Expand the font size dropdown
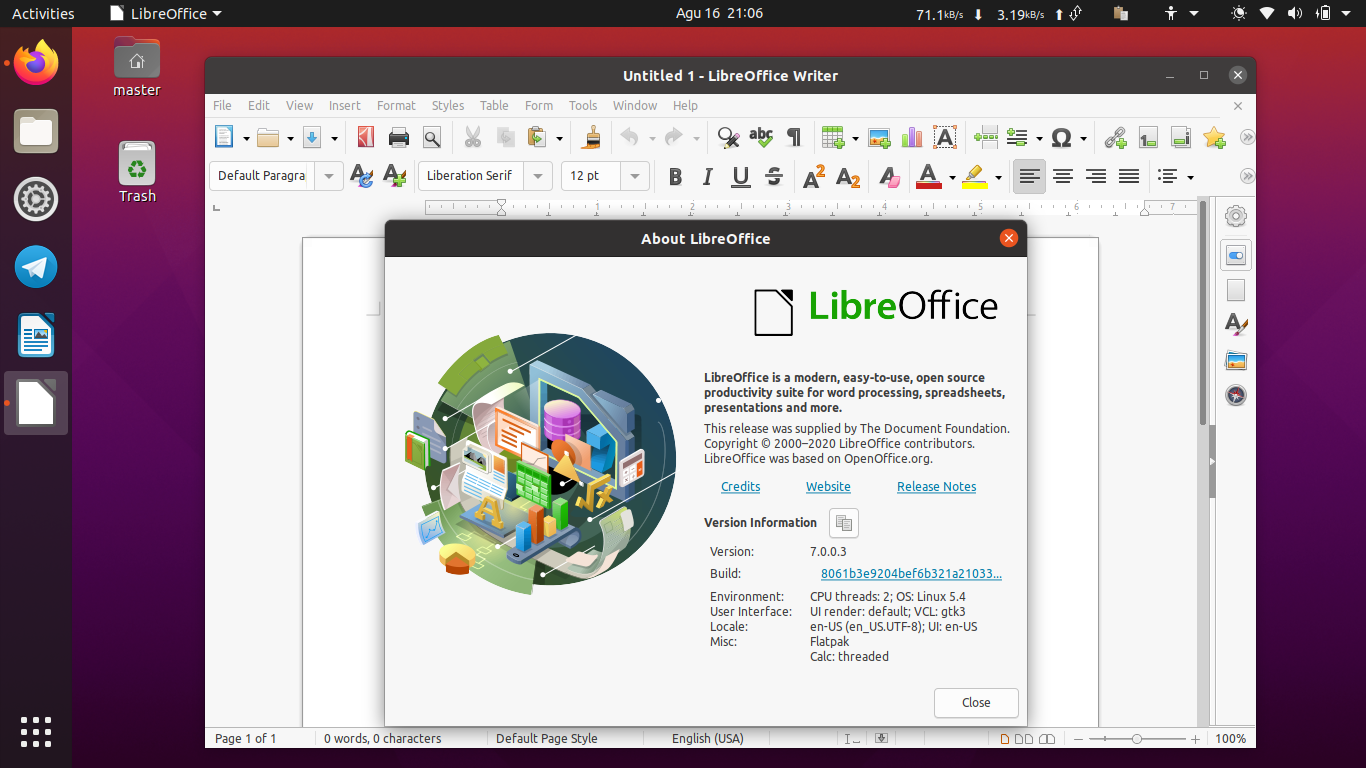Viewport: 1366px width, 768px height. 634,176
